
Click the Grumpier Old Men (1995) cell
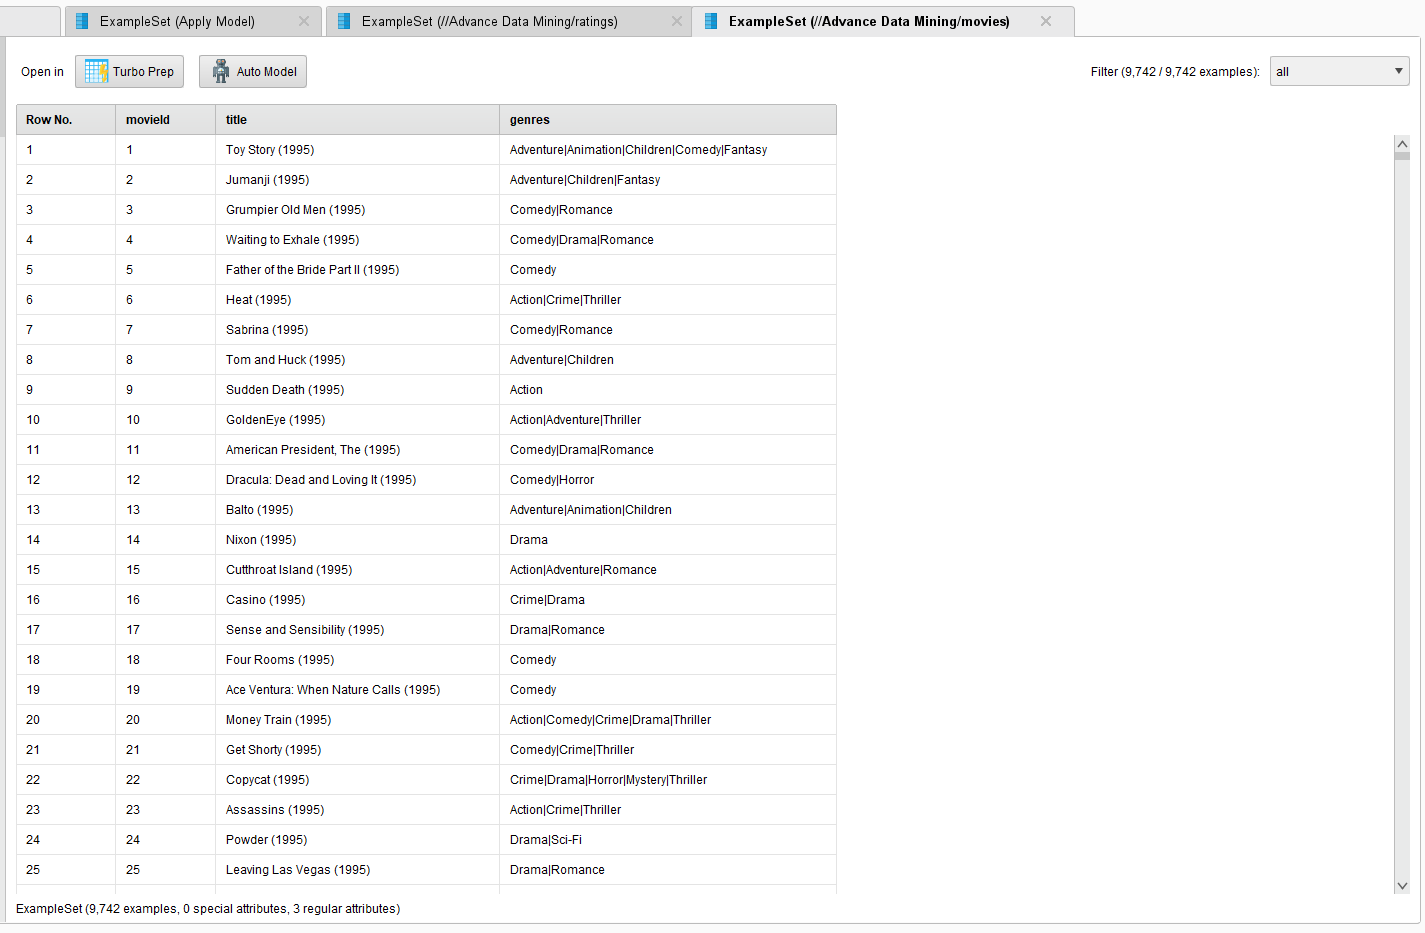[x=357, y=210]
